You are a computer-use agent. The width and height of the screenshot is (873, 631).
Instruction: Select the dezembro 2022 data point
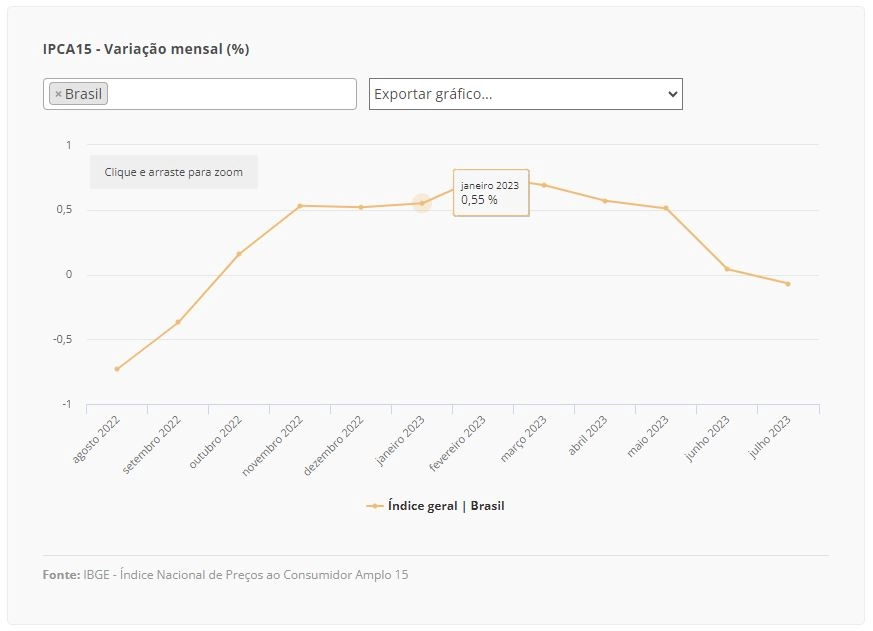(x=361, y=207)
